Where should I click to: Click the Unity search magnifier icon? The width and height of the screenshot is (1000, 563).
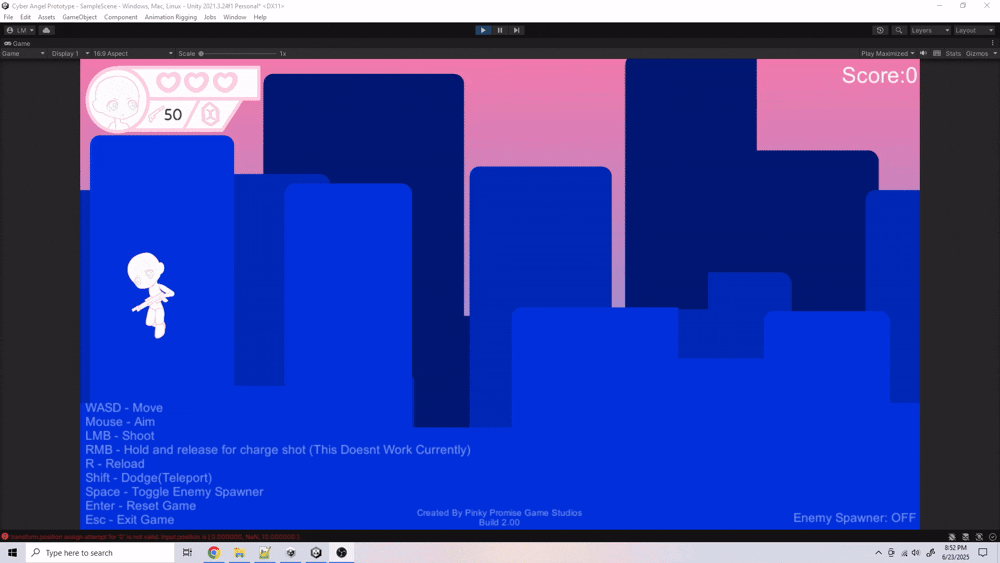[899, 30]
